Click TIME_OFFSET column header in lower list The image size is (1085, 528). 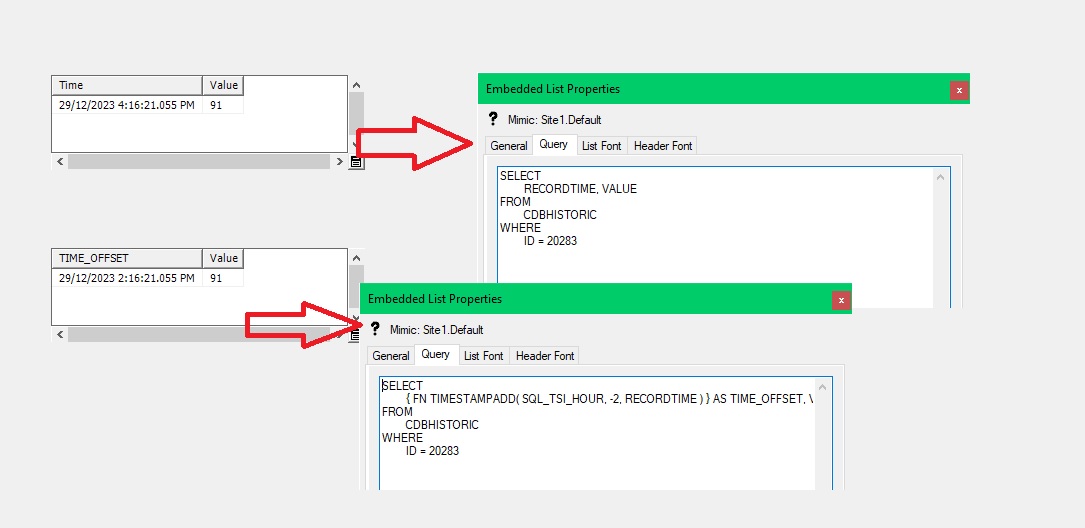pos(127,258)
